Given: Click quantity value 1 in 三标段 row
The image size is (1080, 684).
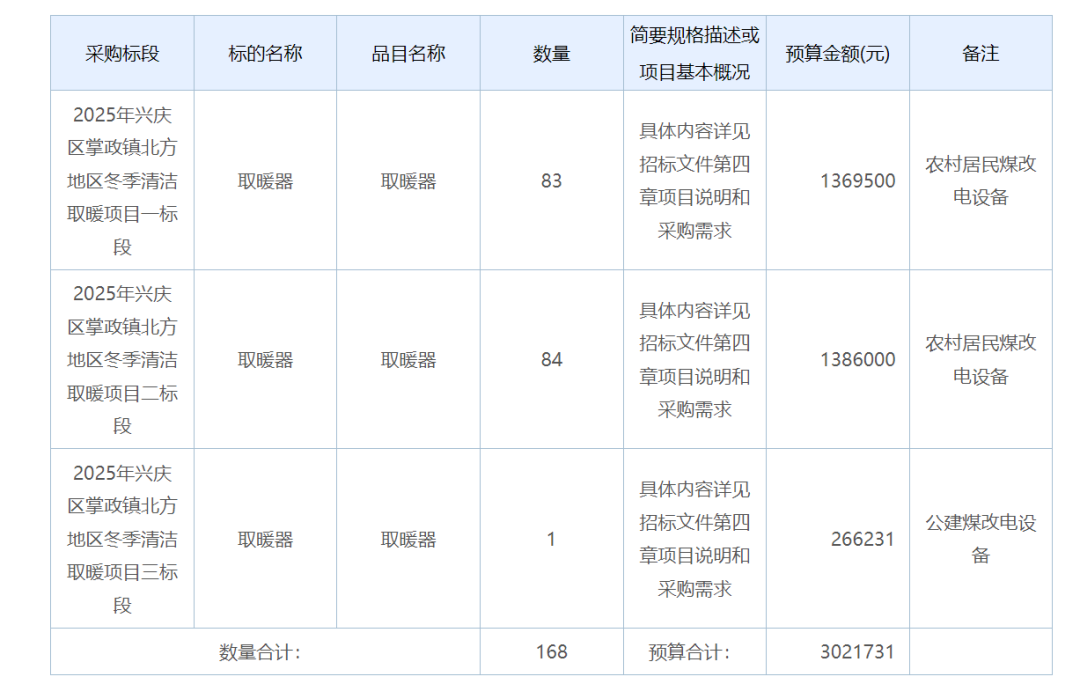Looking at the screenshot, I should 551,539.
